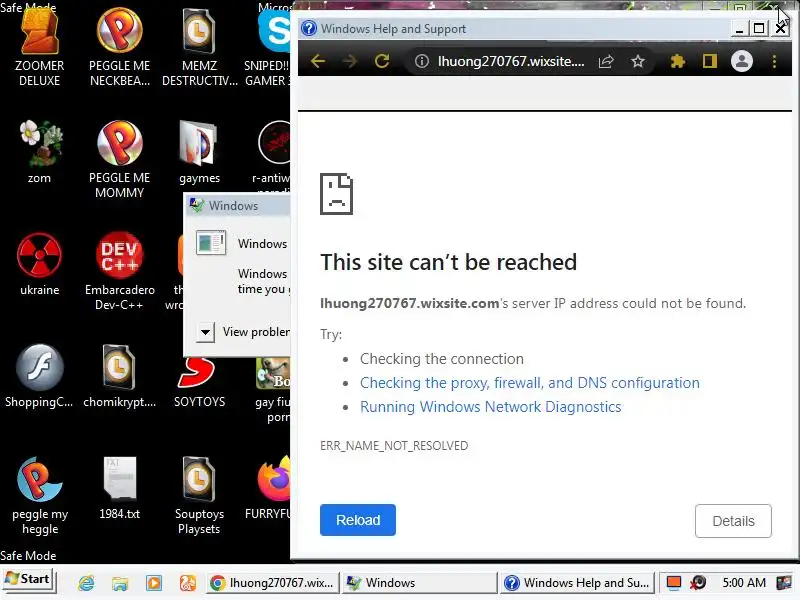Image resolution: width=800 pixels, height=600 pixels.
Task: Switch to Windows taskbar button
Action: click(x=419, y=583)
